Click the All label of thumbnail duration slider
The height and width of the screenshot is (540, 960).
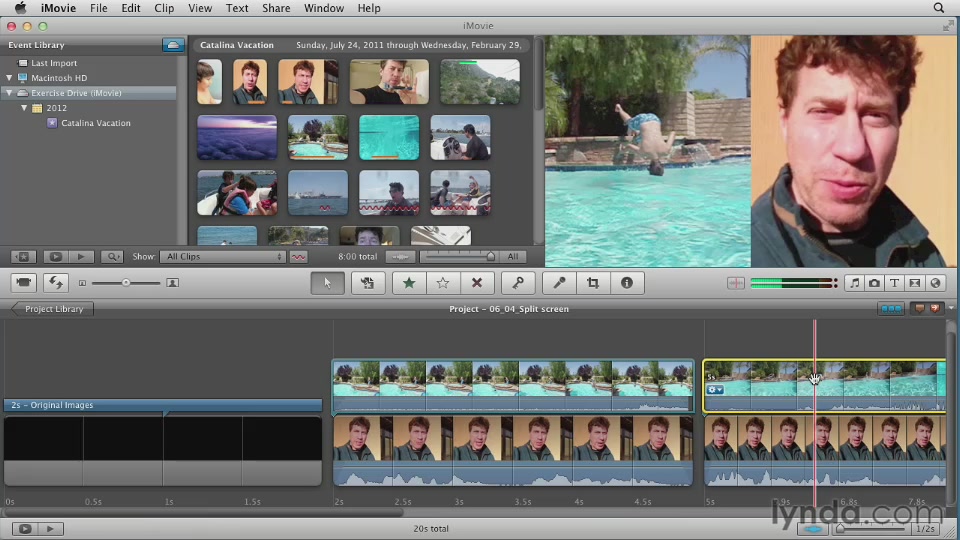[x=513, y=257]
